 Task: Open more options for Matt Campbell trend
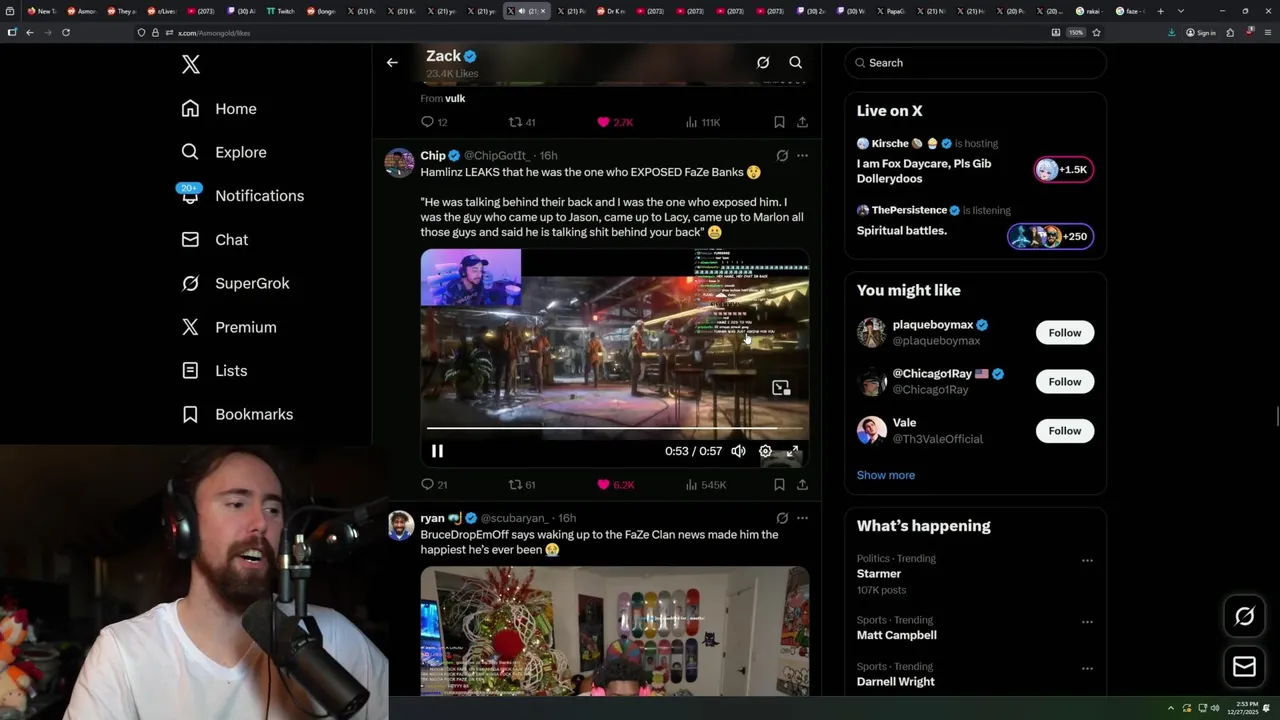pos(1087,622)
